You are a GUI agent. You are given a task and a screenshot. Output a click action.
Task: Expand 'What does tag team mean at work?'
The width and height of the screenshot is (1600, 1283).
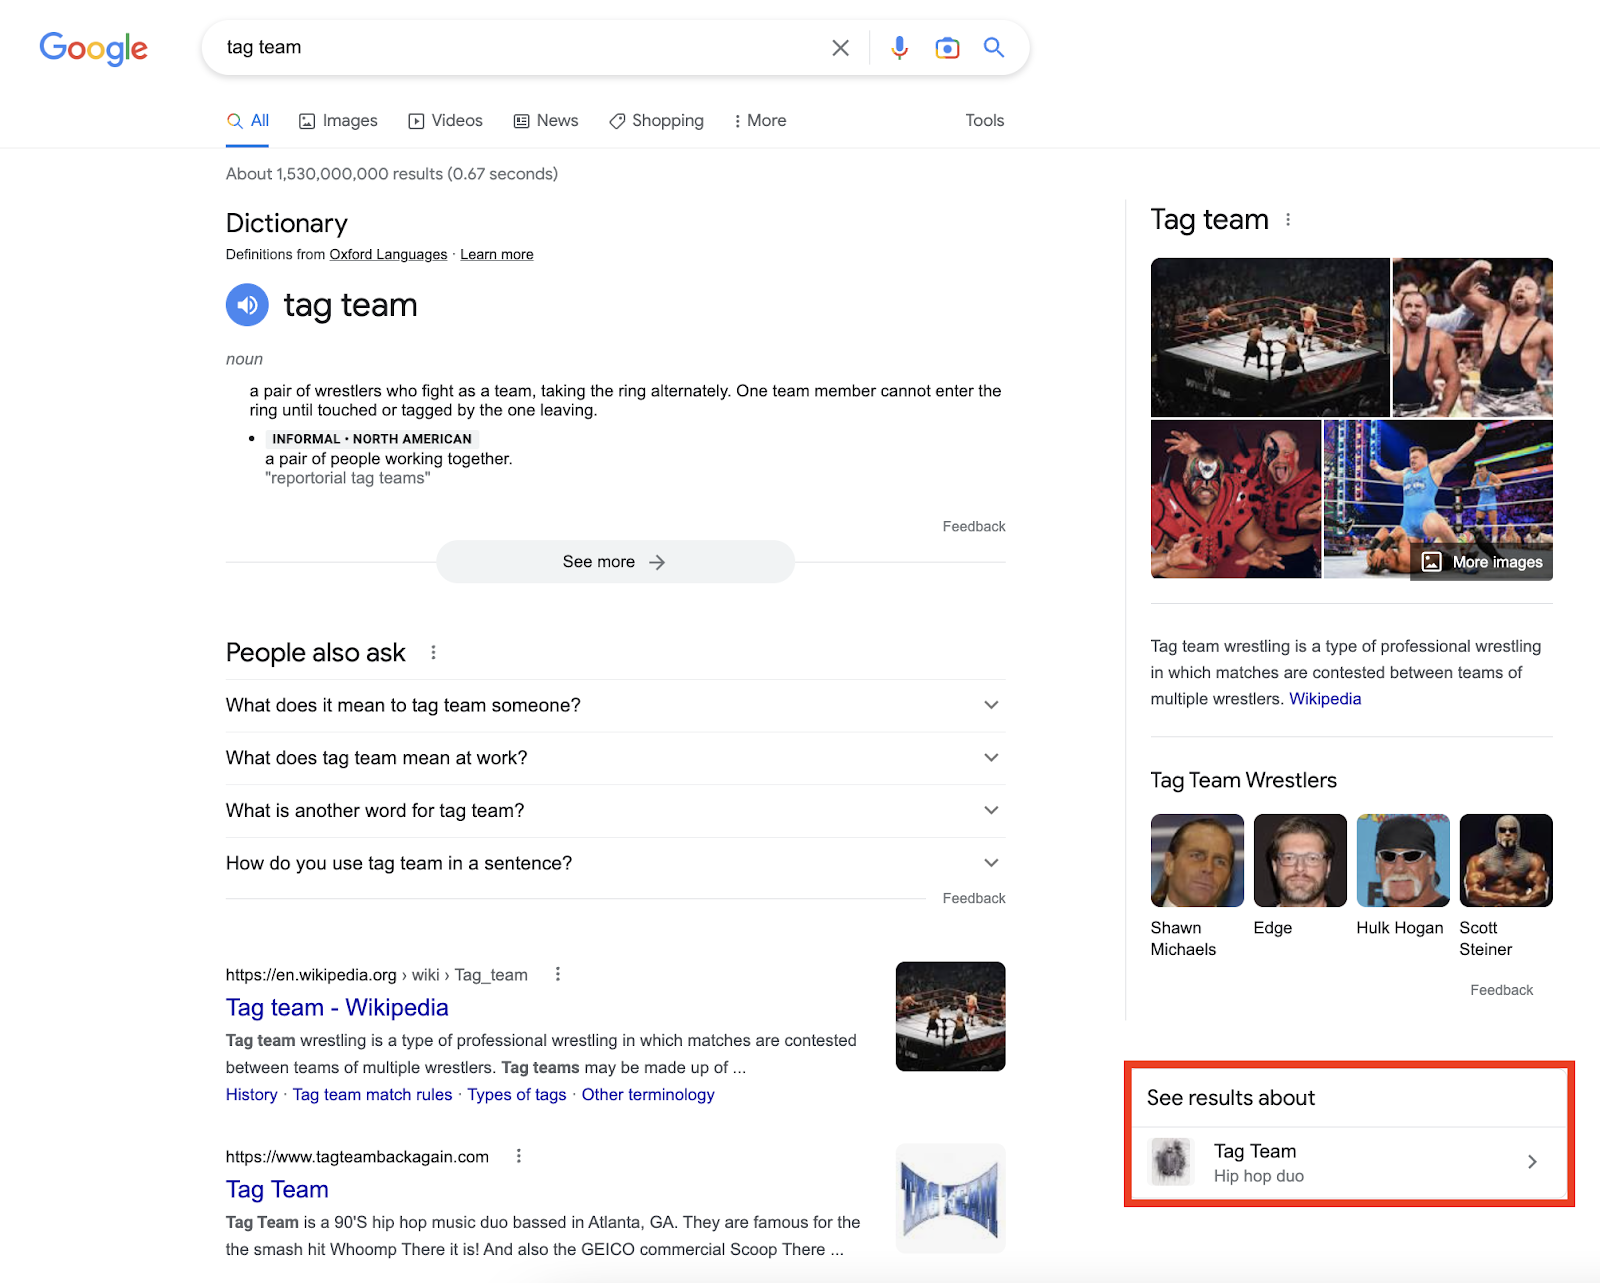[616, 758]
